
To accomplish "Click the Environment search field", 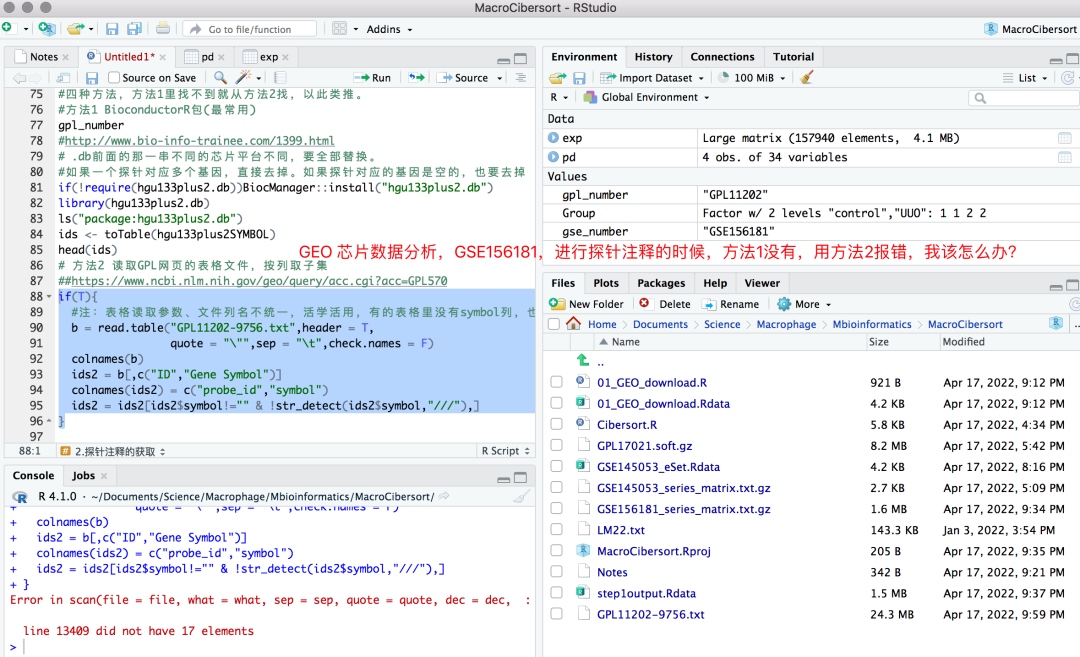I will (x=1024, y=98).
